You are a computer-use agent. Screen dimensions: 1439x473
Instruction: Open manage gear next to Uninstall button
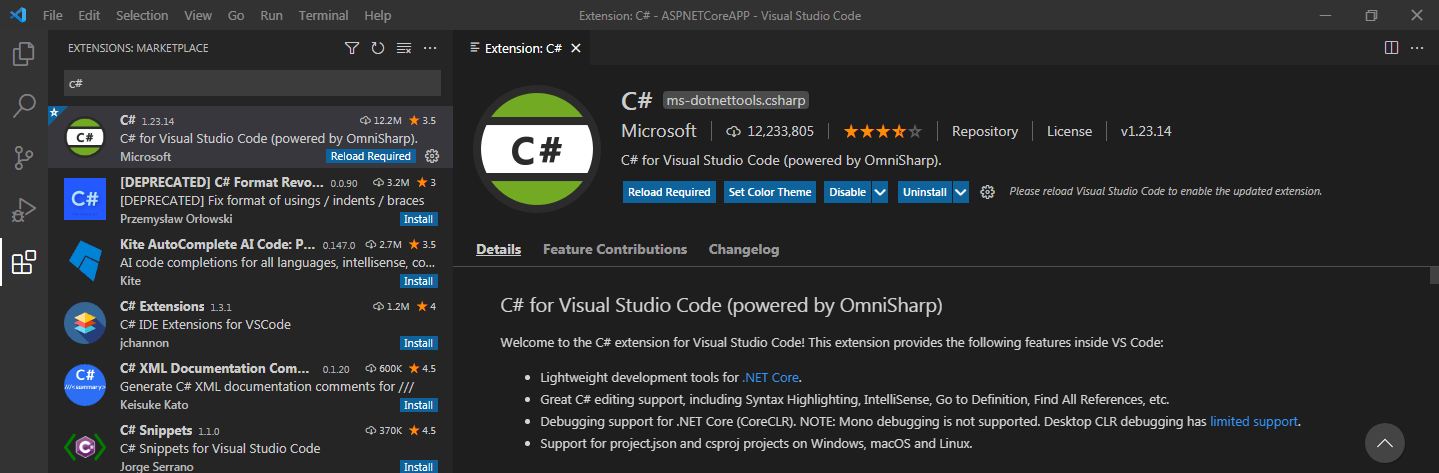coord(987,192)
